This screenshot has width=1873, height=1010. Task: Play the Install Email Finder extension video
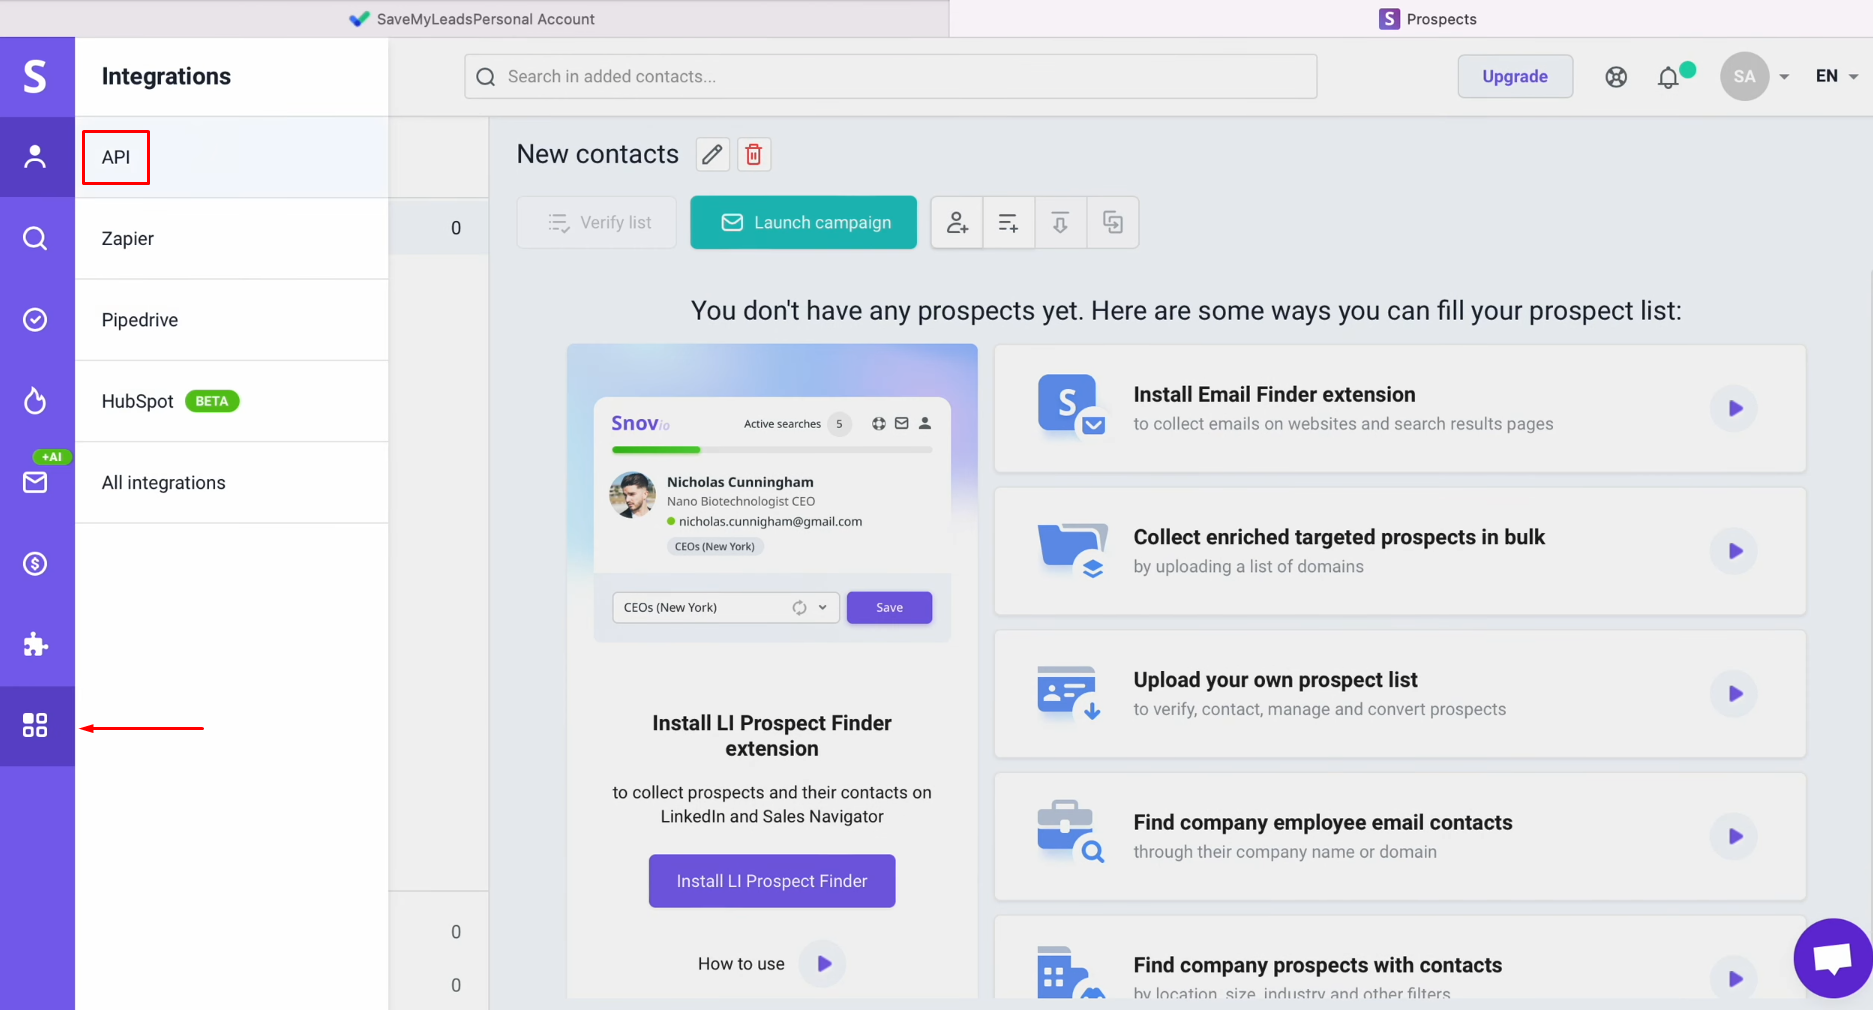pos(1735,408)
